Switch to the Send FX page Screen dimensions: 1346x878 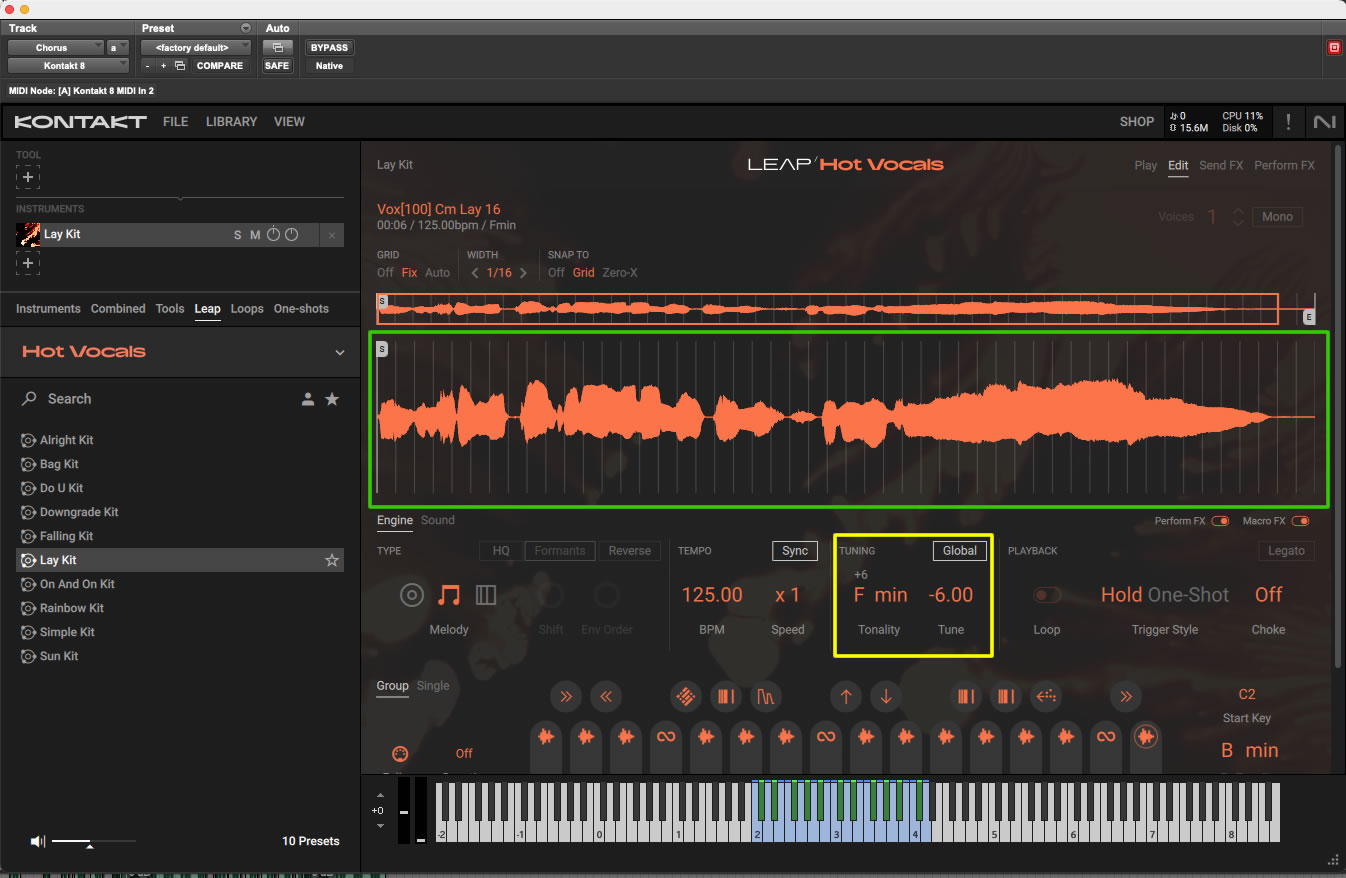[1221, 166]
